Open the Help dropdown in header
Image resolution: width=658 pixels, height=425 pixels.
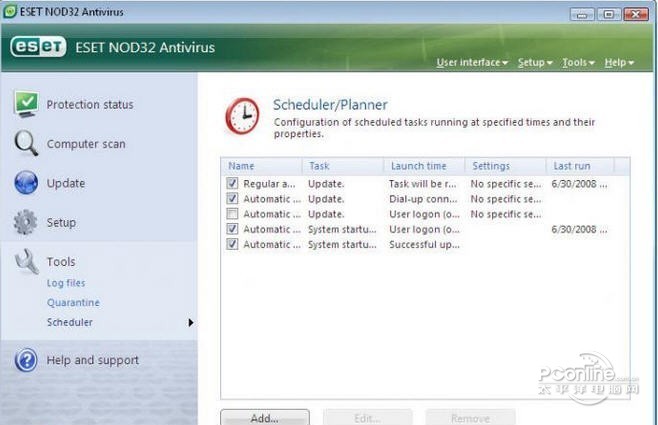pyautogui.click(x=619, y=63)
